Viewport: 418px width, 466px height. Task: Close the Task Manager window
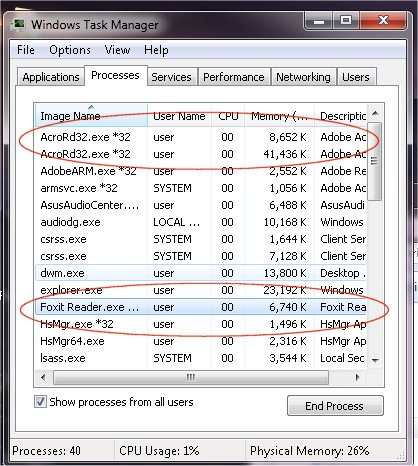tap(383, 21)
